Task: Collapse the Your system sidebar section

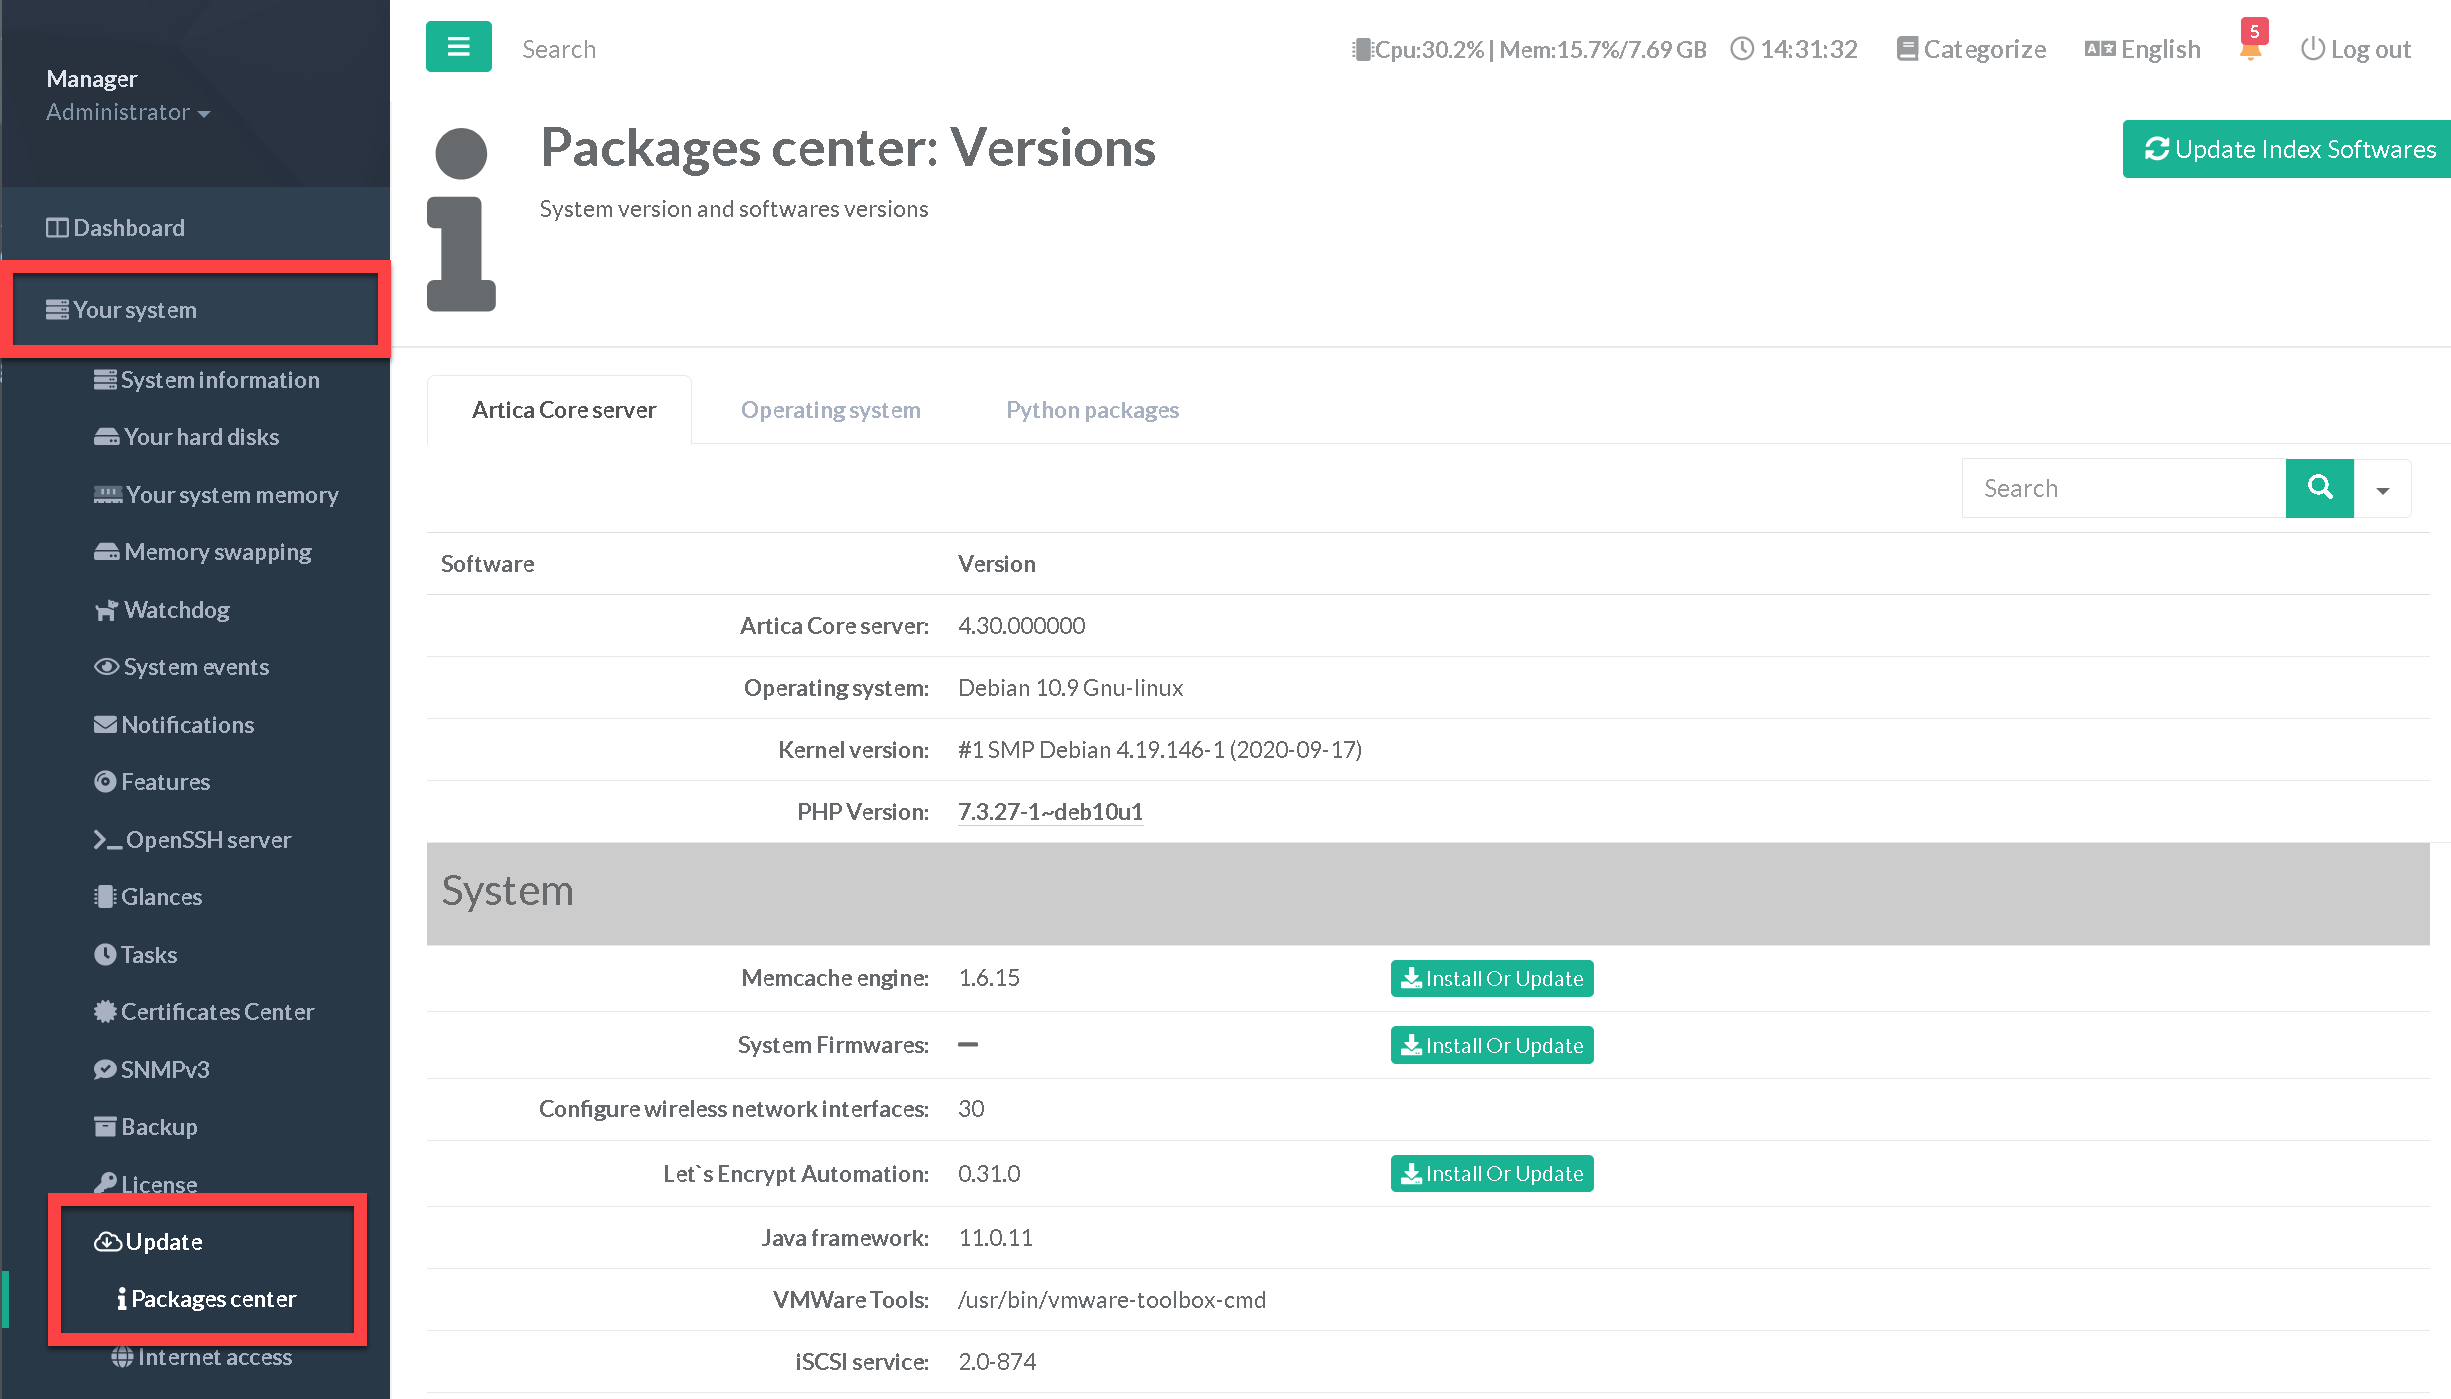Action: pos(135,310)
